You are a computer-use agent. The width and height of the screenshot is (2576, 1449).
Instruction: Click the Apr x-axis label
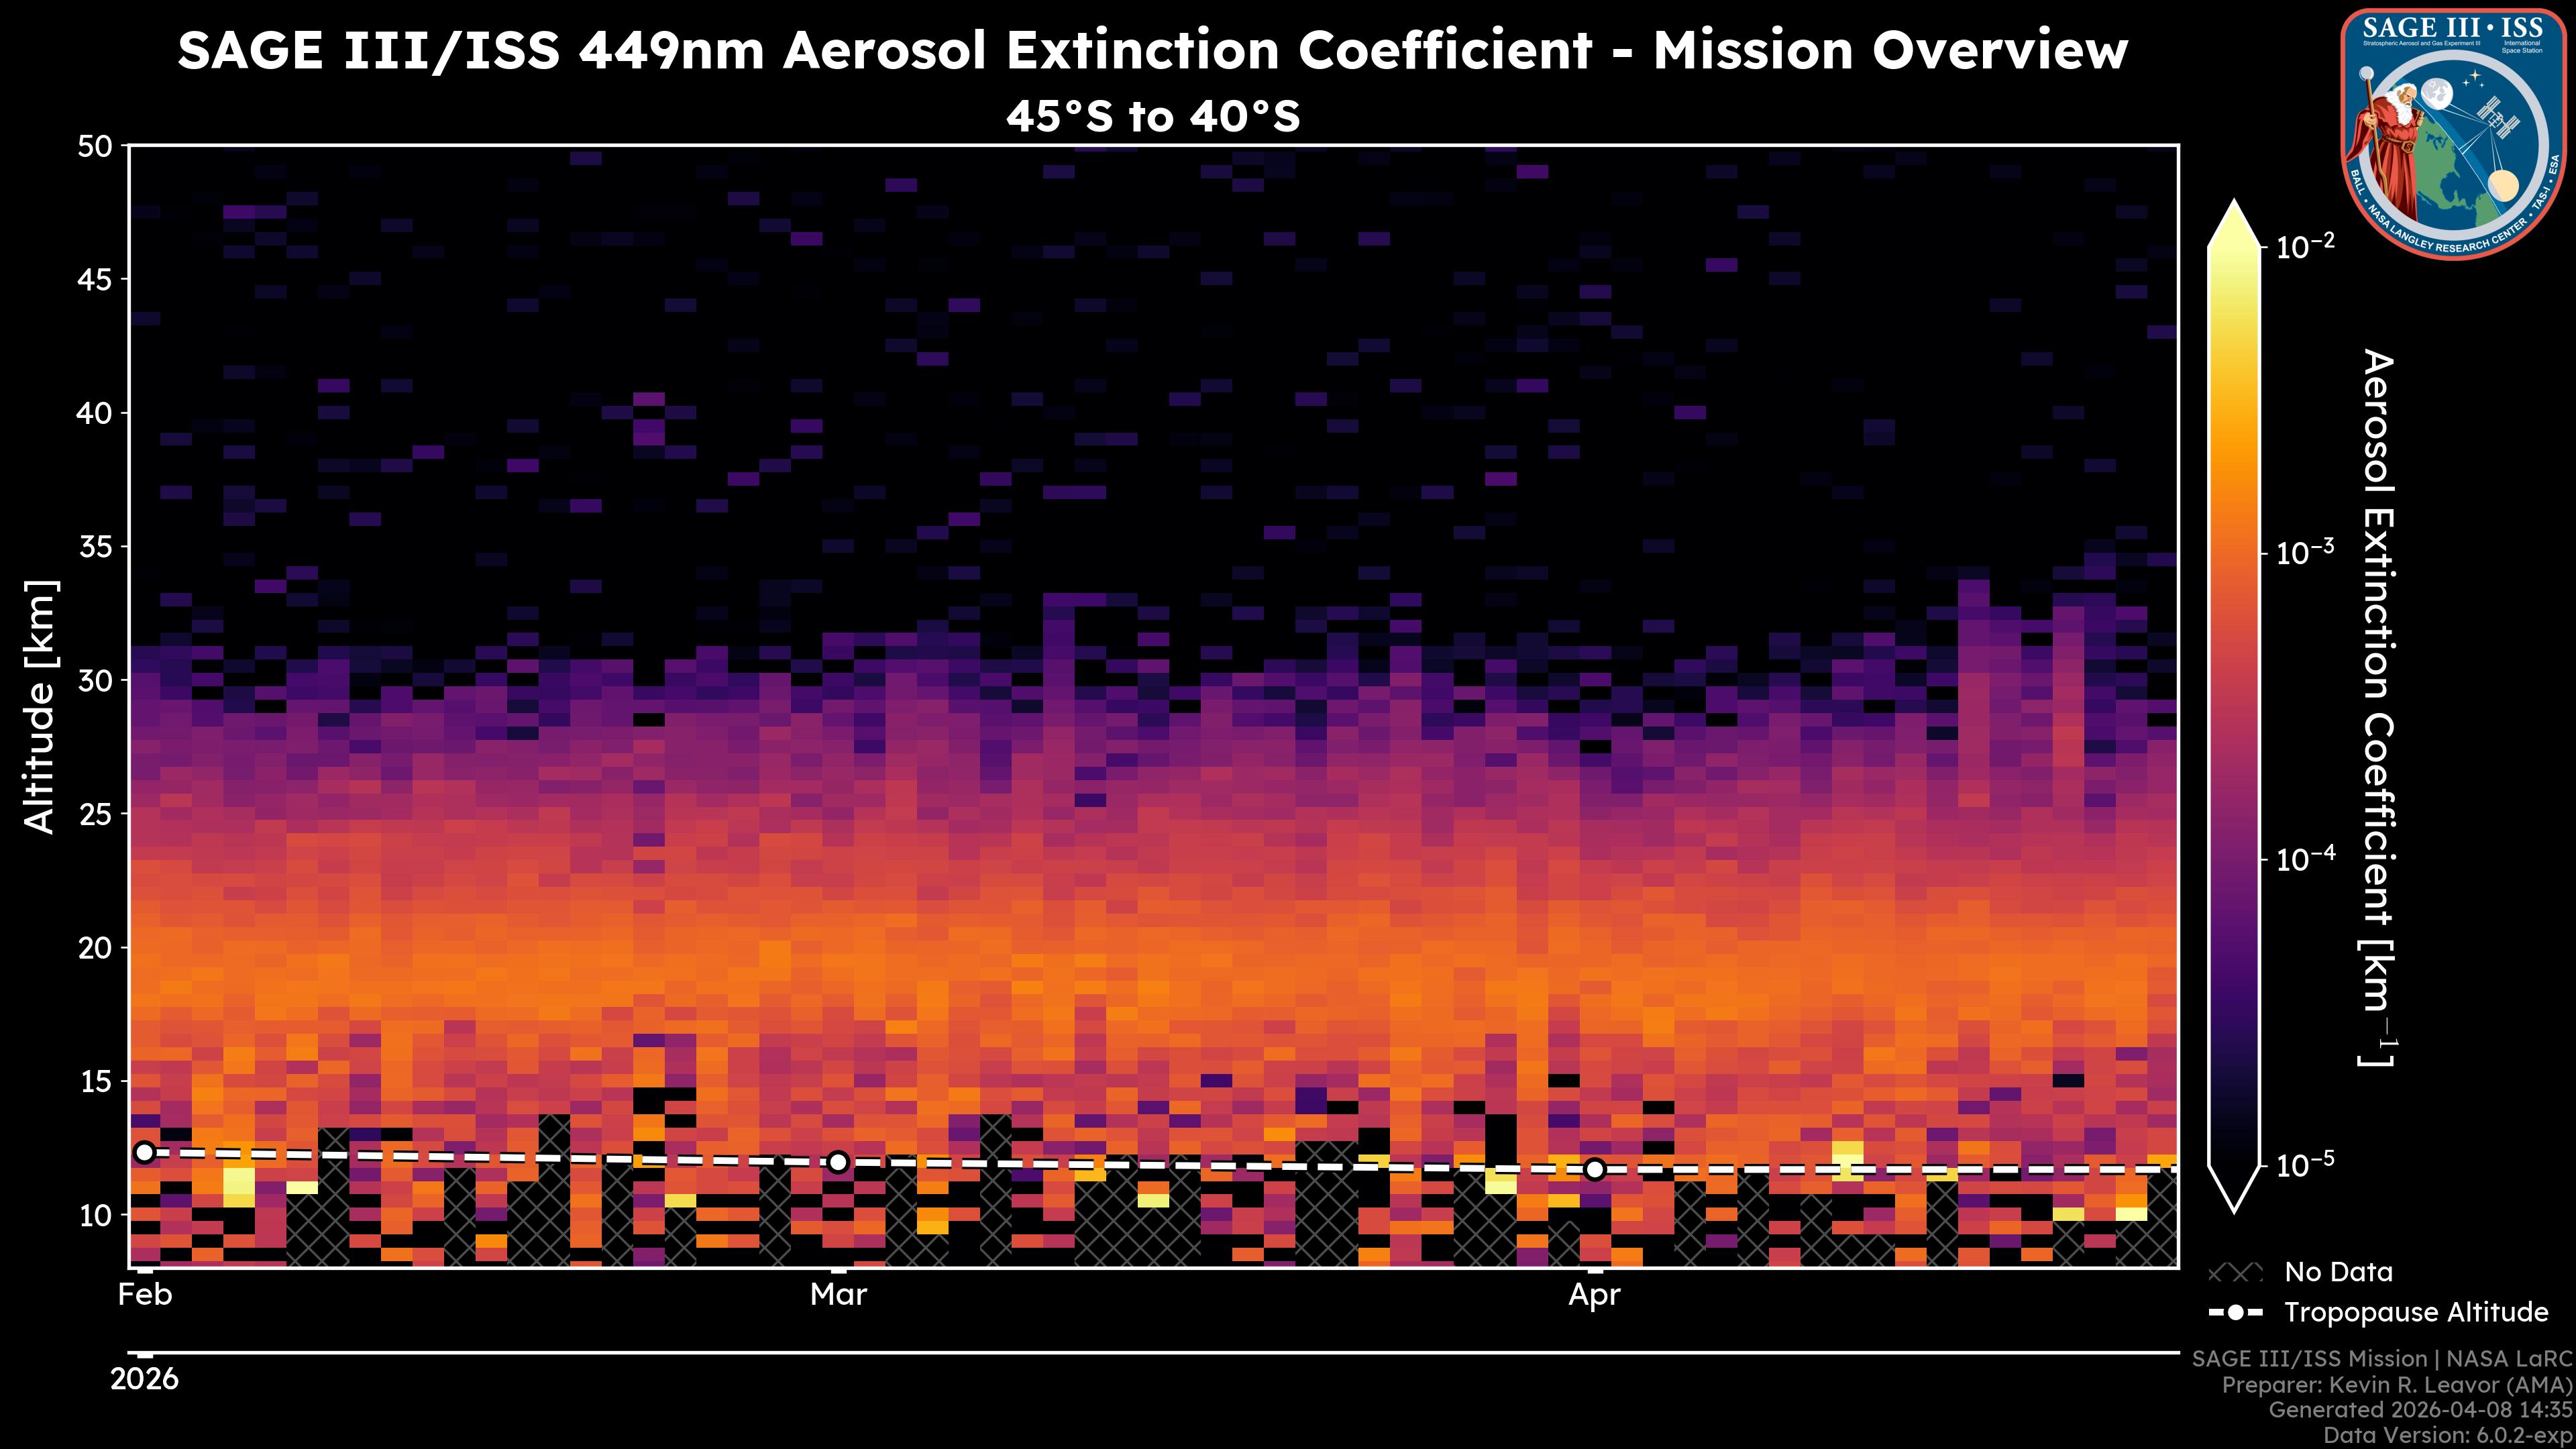coord(1594,1295)
